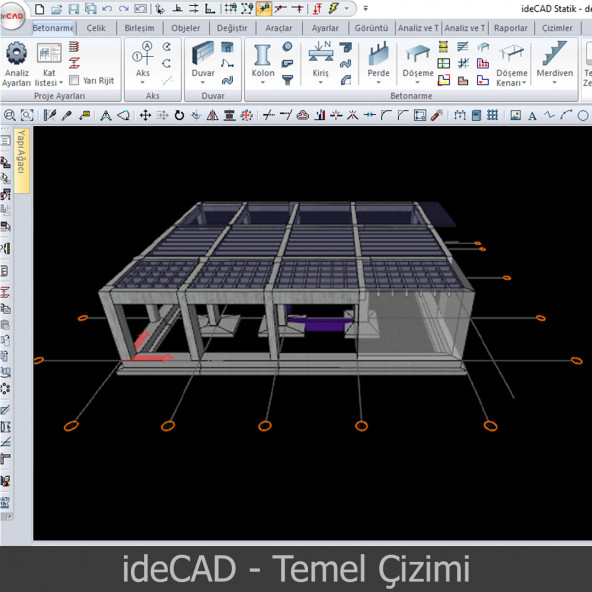The image size is (592, 592).
Task: Open the Kat listesi floor list
Action: coord(49,63)
